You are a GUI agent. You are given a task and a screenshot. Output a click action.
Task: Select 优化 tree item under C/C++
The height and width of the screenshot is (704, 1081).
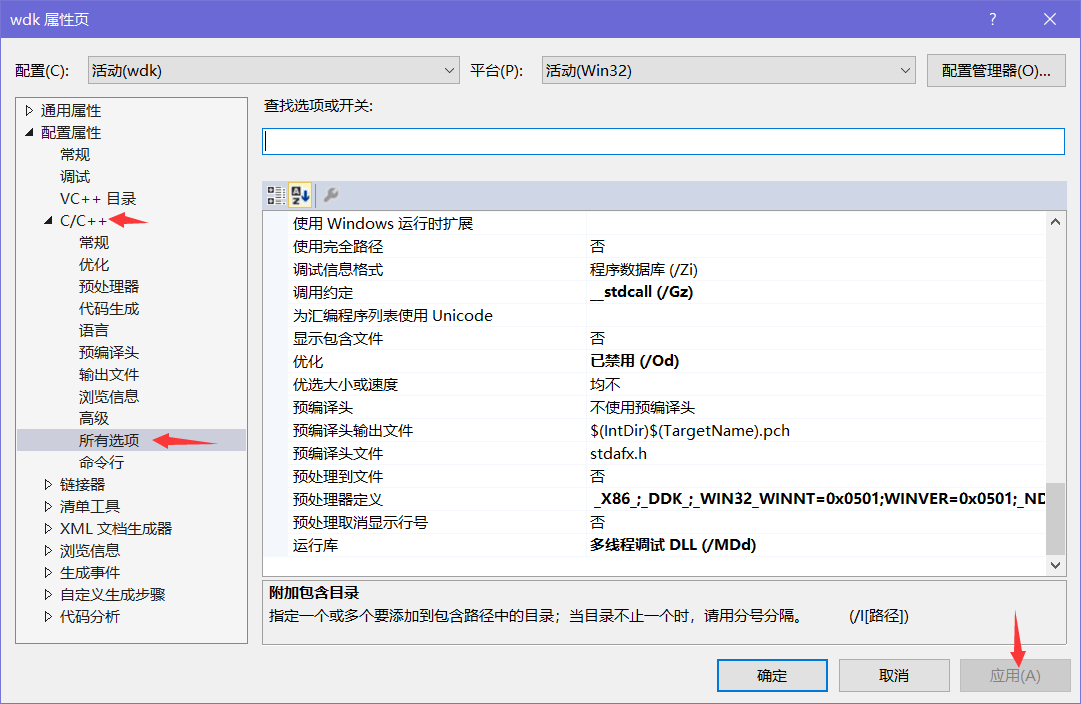click(x=94, y=265)
